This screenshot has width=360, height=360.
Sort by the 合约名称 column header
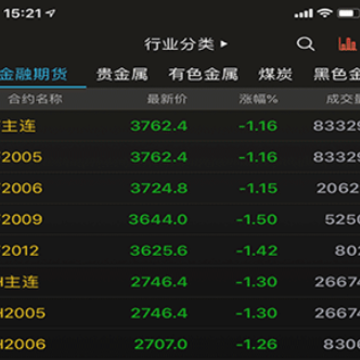point(35,99)
